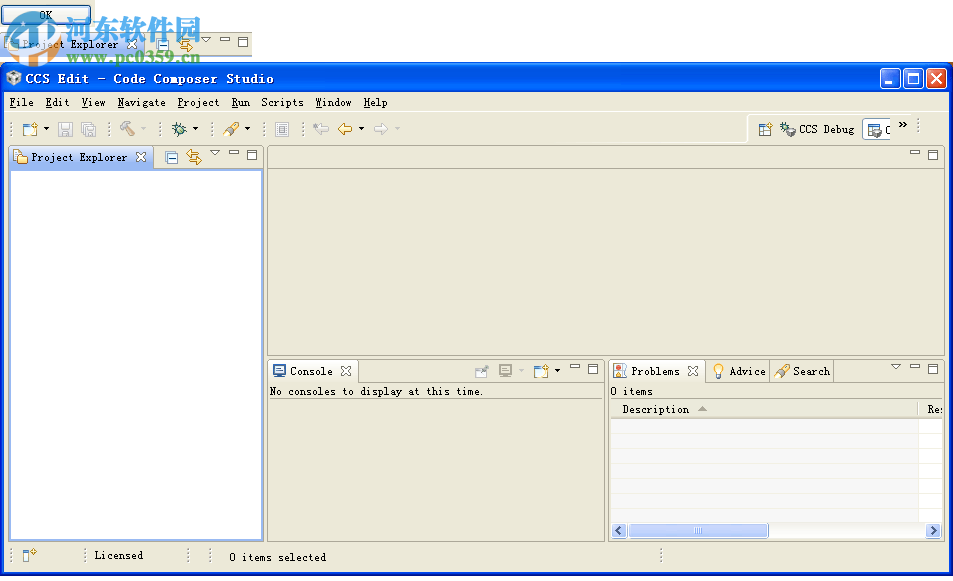This screenshot has height=581, width=953.
Task: Open the Project menu
Action: pos(198,102)
